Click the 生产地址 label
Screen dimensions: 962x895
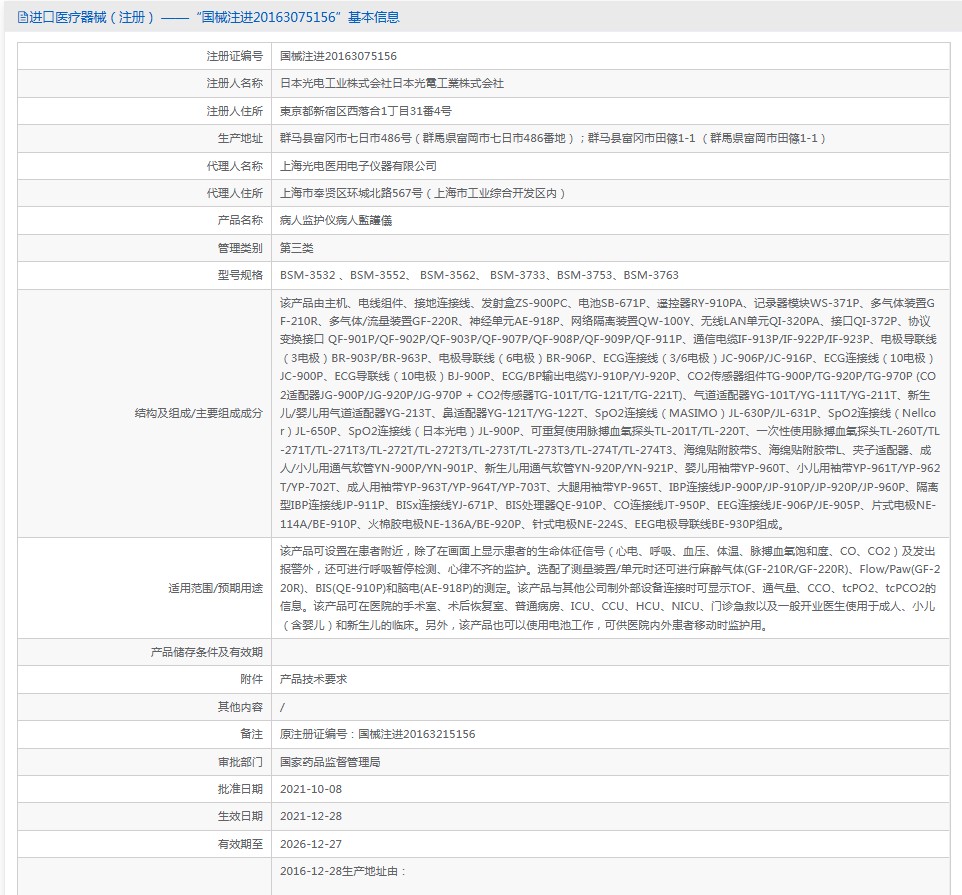point(240,139)
